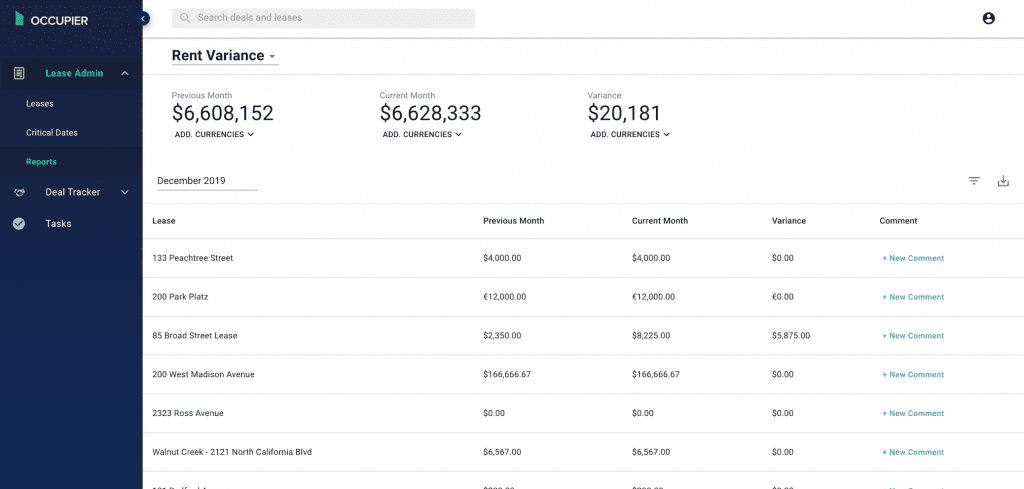Click the €0.00 variance value
Image resolution: width=1024 pixels, height=489 pixels.
point(782,297)
